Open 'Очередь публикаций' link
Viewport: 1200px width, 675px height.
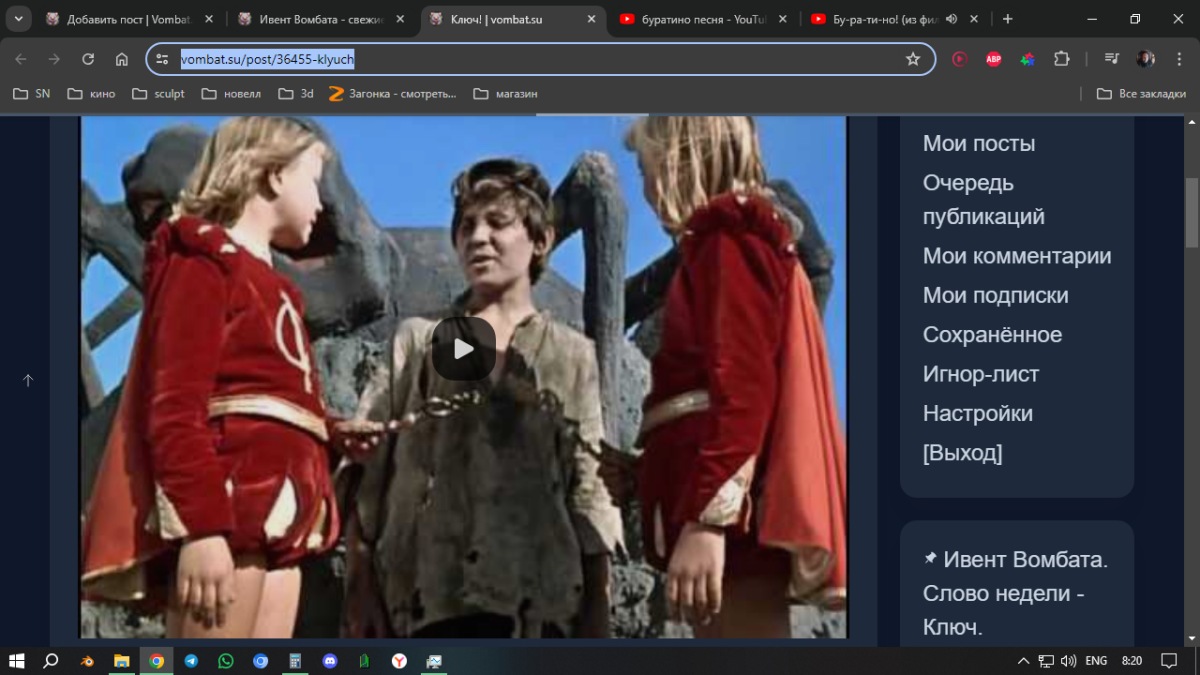(984, 200)
